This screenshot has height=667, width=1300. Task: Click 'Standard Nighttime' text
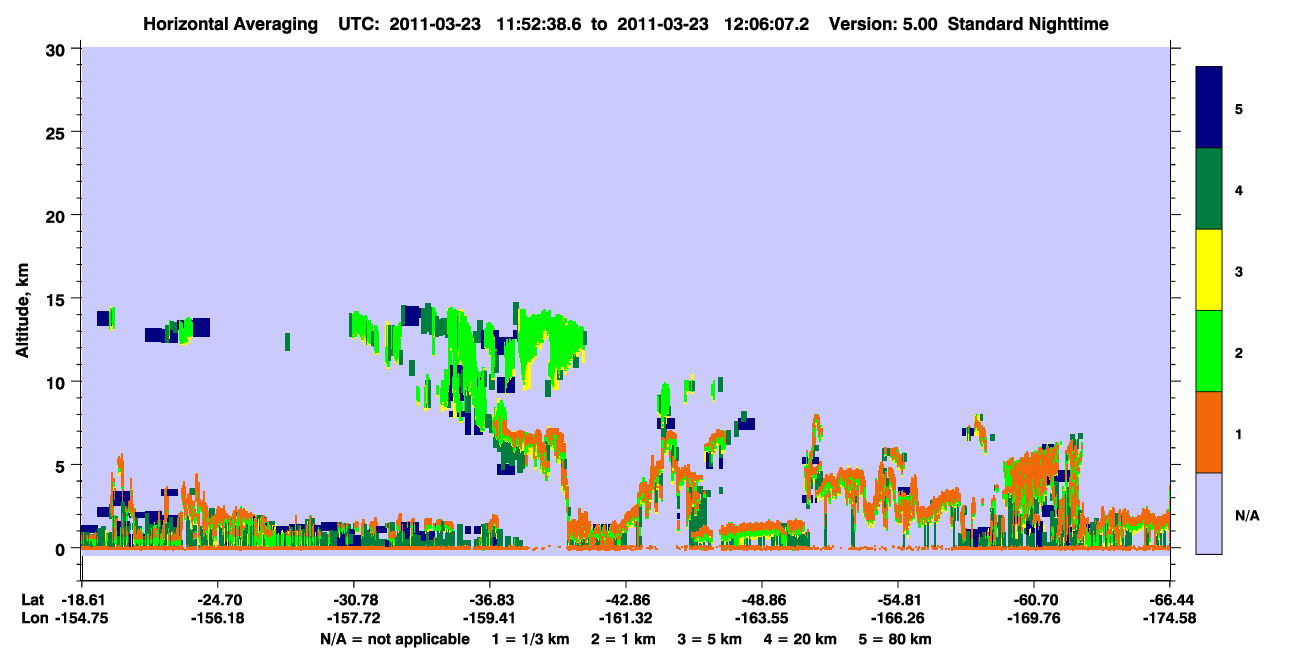(x=1028, y=24)
